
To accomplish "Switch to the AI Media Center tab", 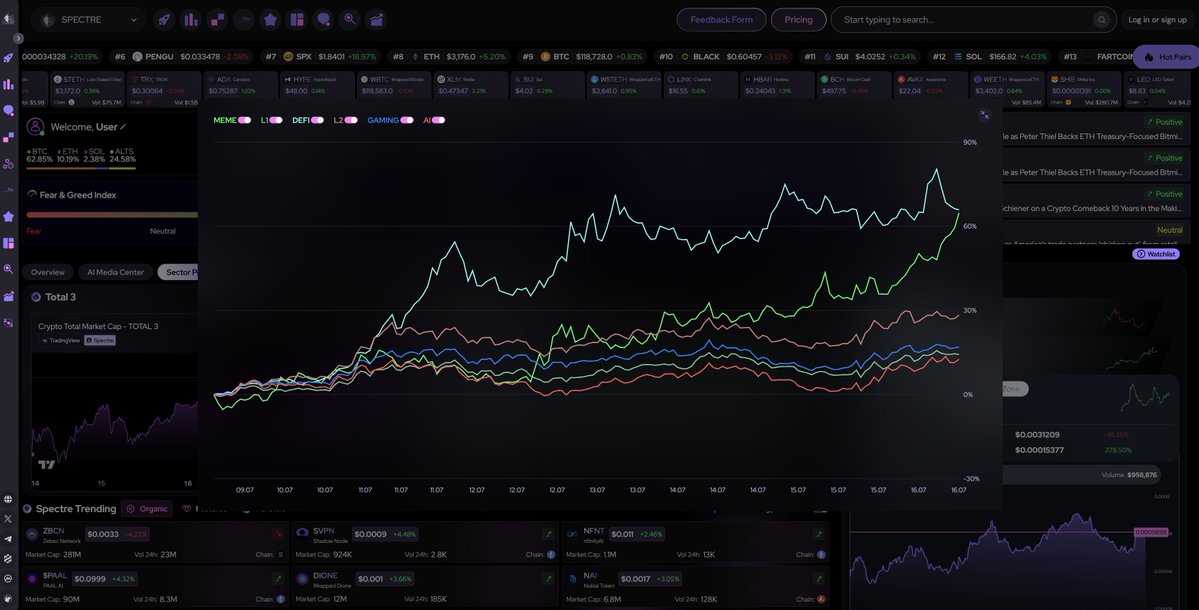I will (x=115, y=272).
